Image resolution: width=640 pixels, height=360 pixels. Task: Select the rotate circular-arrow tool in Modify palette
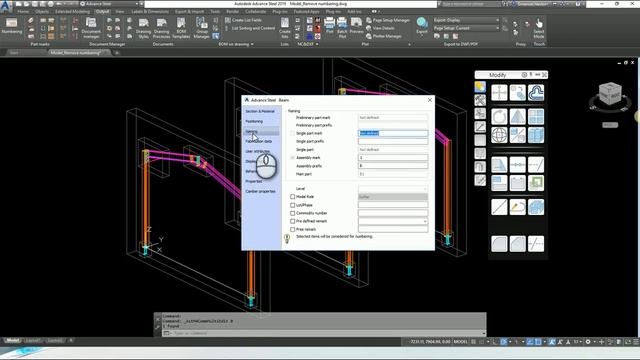click(499, 117)
